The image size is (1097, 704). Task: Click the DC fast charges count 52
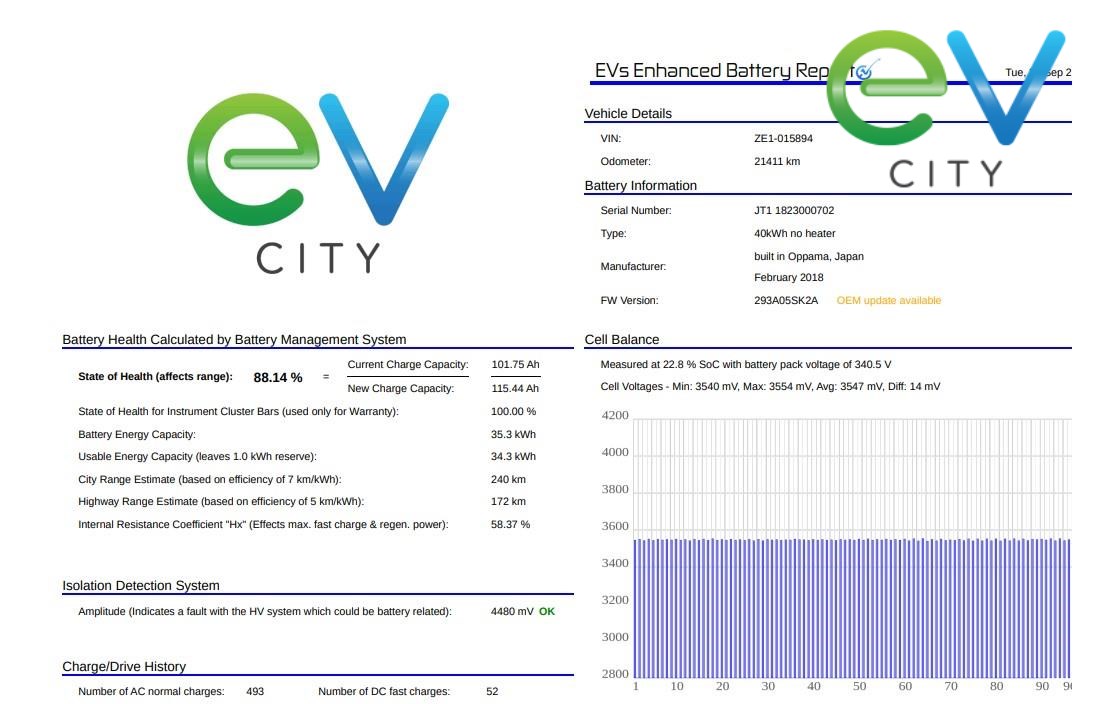492,692
